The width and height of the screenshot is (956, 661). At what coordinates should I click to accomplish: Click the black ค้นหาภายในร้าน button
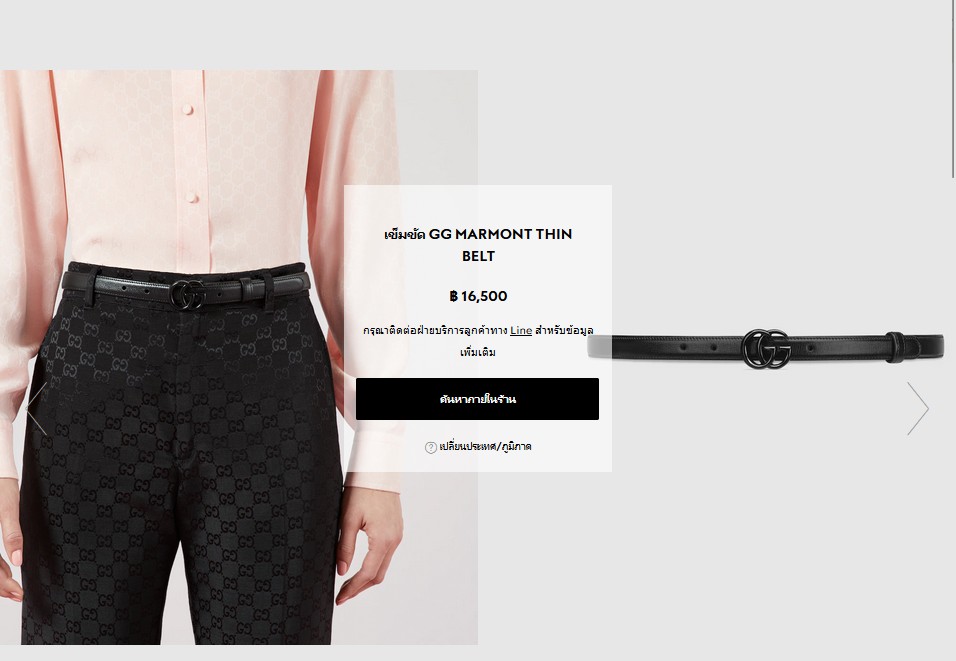point(477,399)
